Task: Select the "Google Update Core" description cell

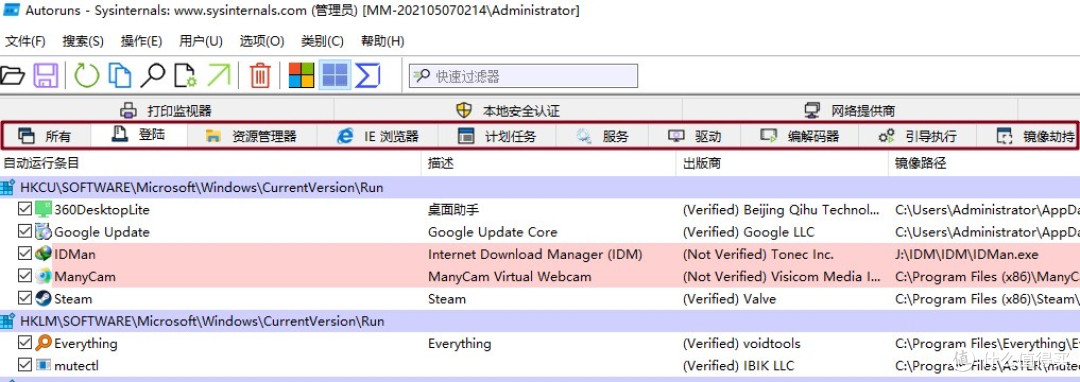Action: [x=492, y=232]
